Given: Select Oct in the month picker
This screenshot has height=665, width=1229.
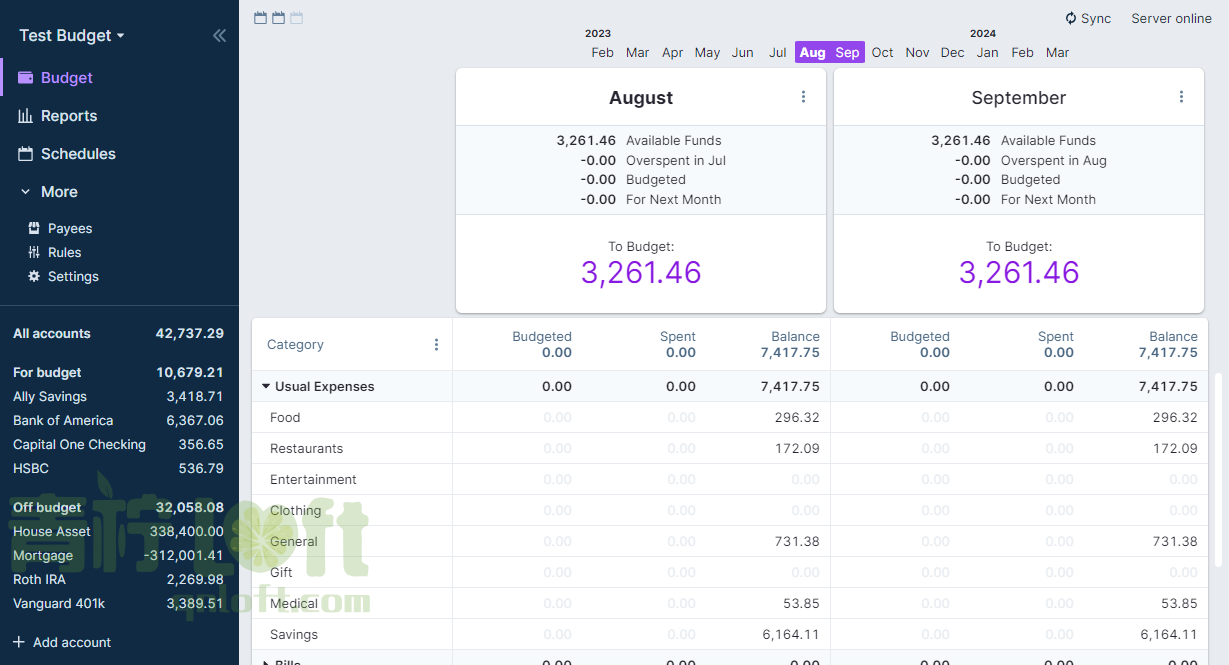Looking at the screenshot, I should pyautogui.click(x=882, y=53).
